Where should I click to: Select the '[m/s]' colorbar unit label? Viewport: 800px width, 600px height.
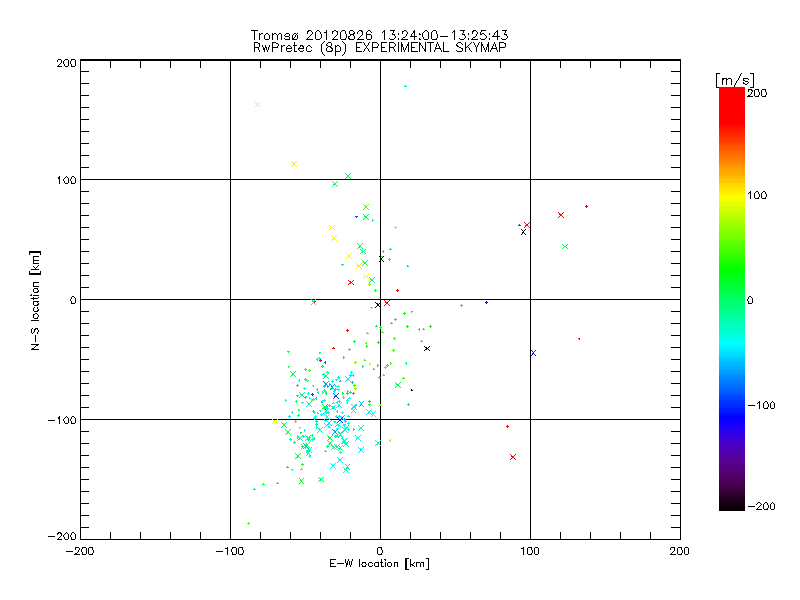click(734, 80)
